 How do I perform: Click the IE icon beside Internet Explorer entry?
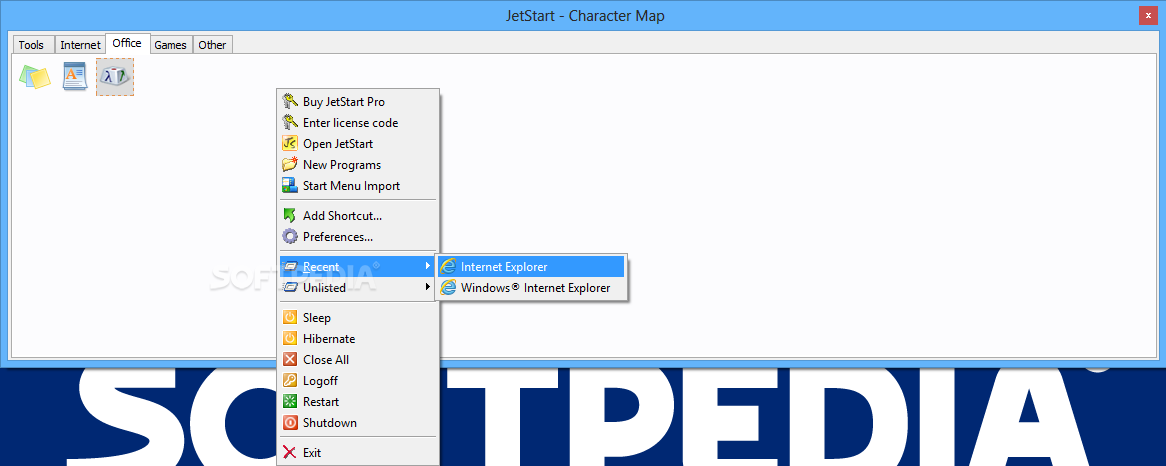[448, 266]
